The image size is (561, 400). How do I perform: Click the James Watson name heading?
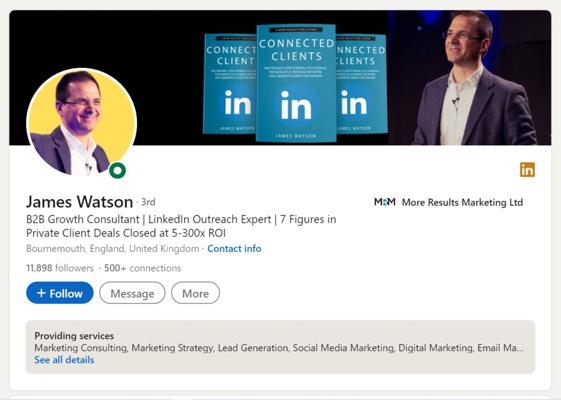79,202
